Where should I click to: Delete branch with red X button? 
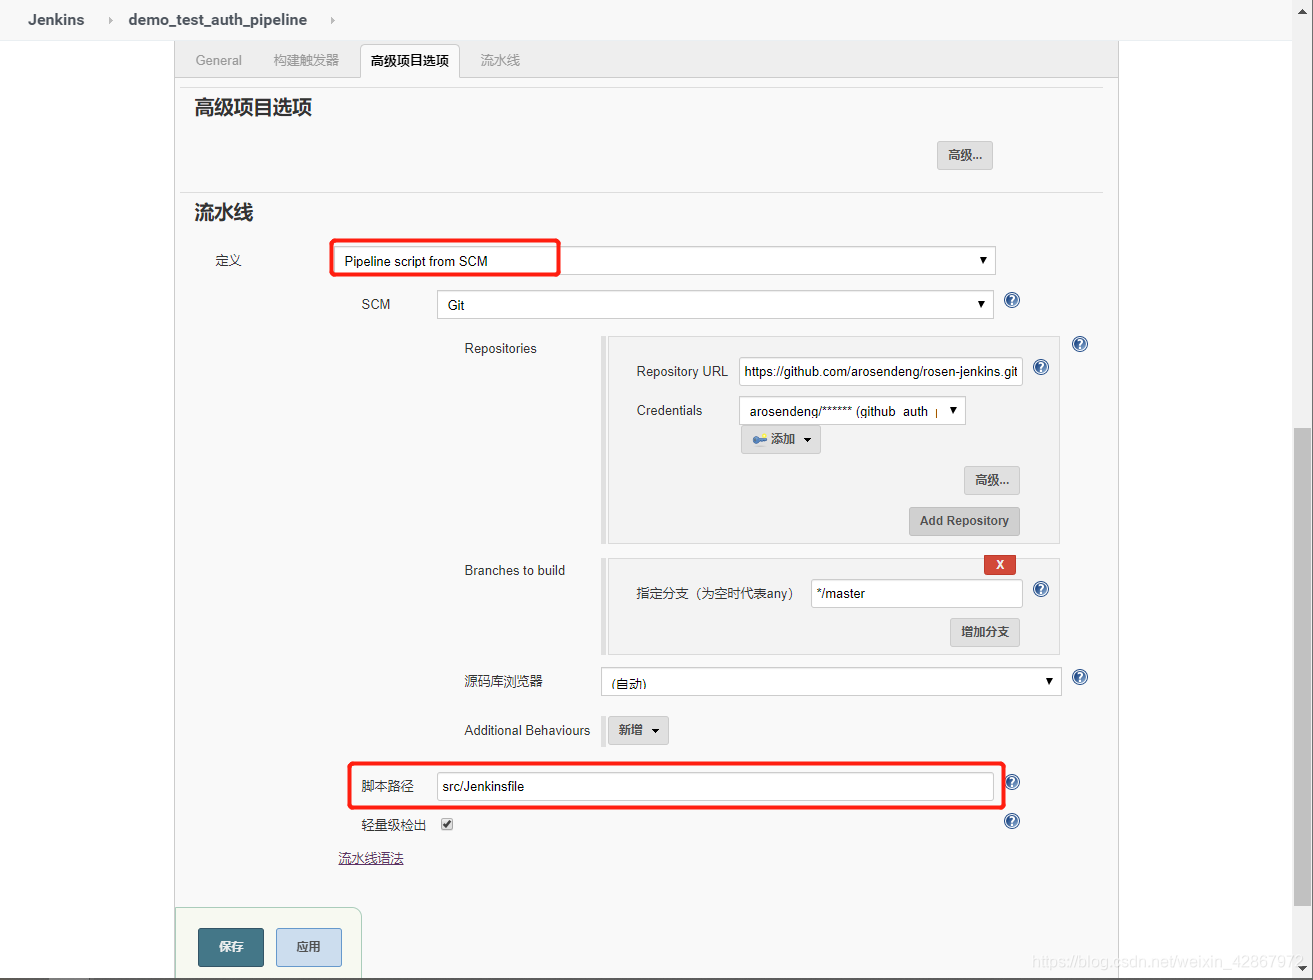tap(1000, 565)
